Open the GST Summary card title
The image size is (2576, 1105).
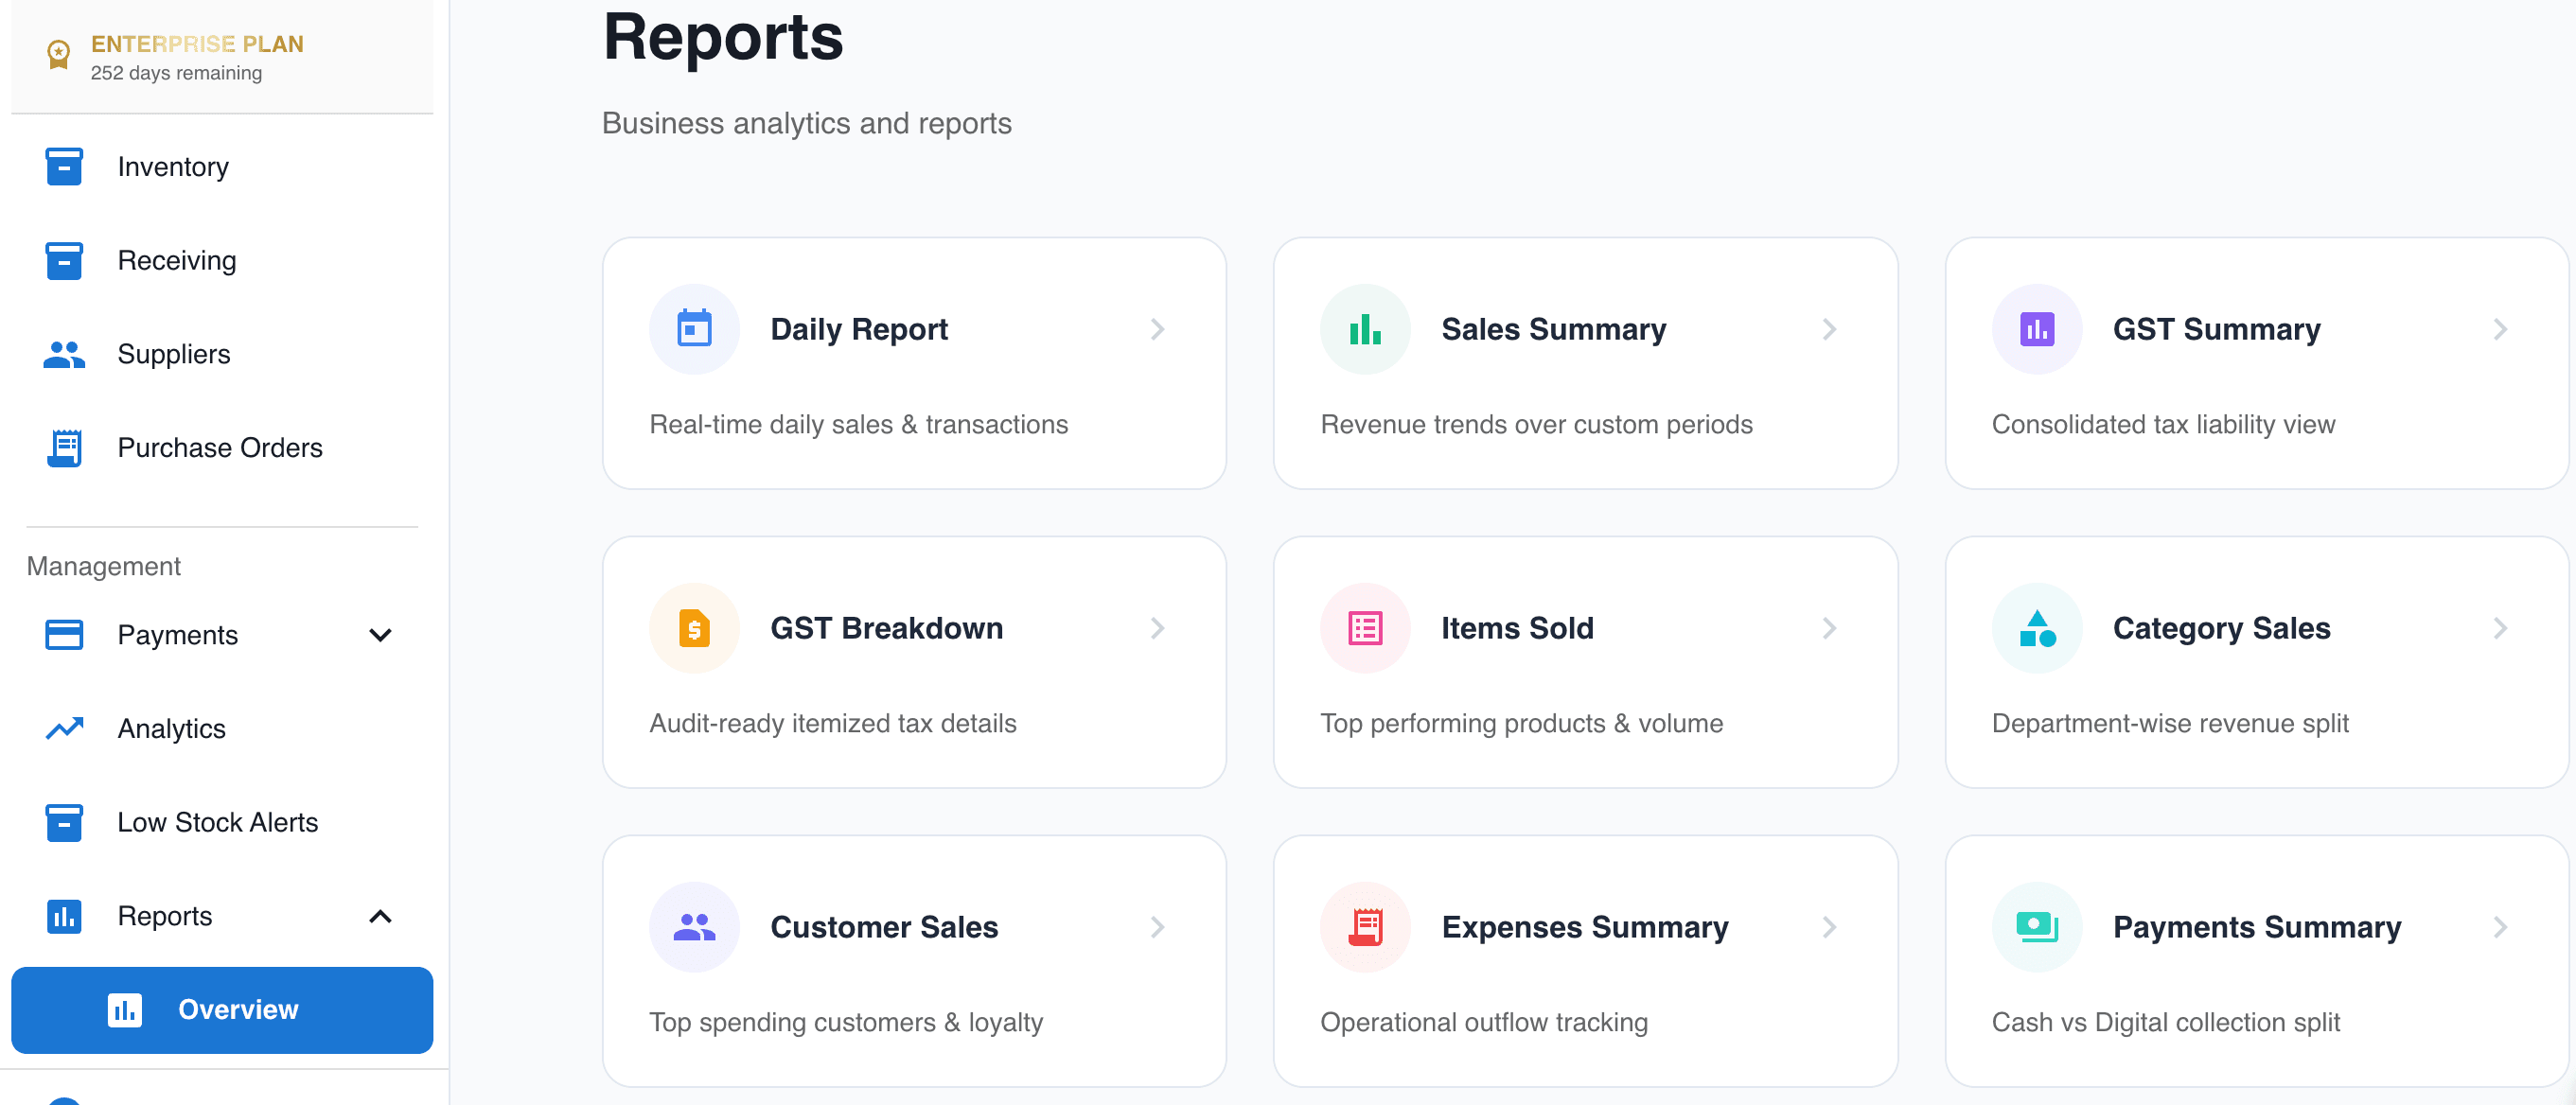pos(2216,329)
